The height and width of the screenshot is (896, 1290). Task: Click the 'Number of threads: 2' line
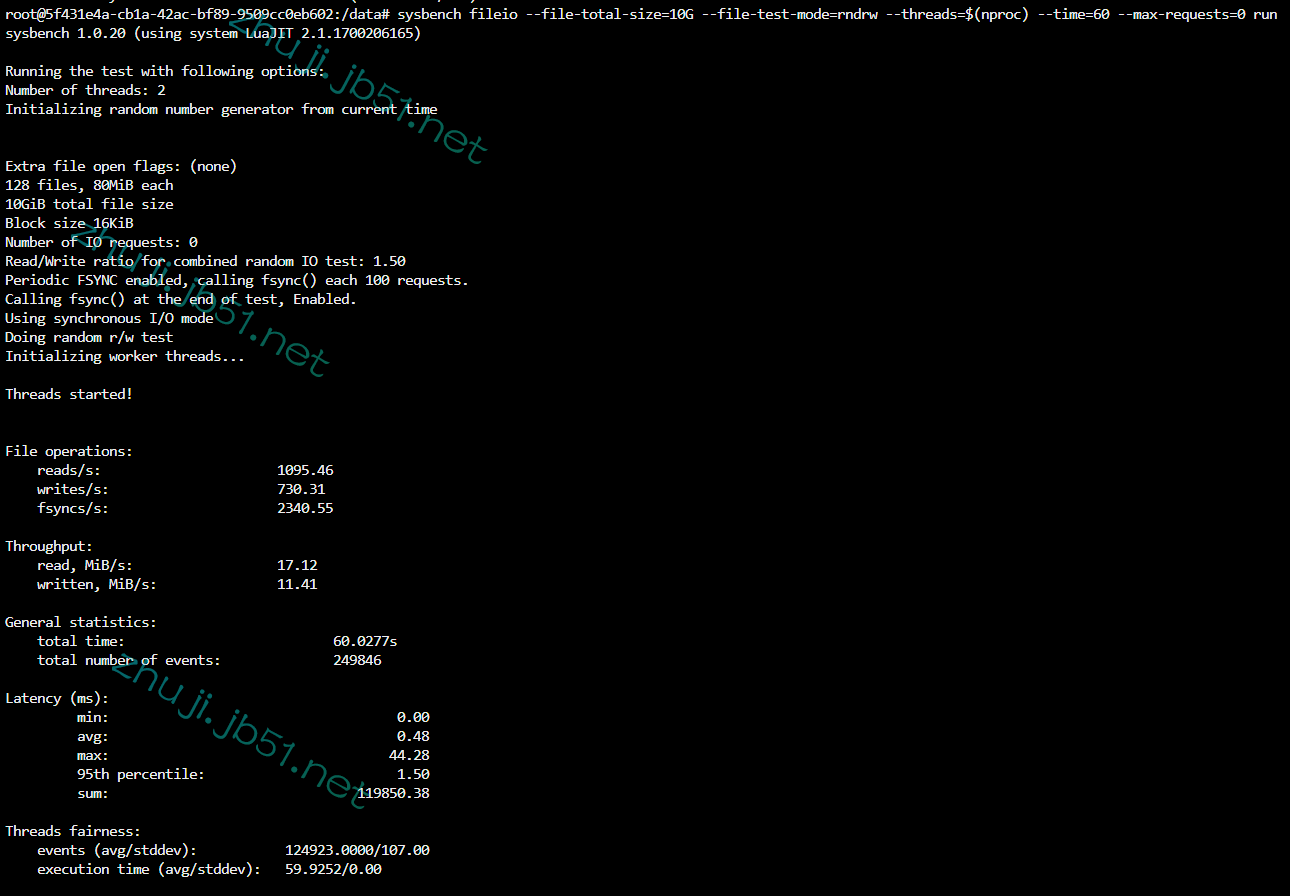[x=85, y=90]
